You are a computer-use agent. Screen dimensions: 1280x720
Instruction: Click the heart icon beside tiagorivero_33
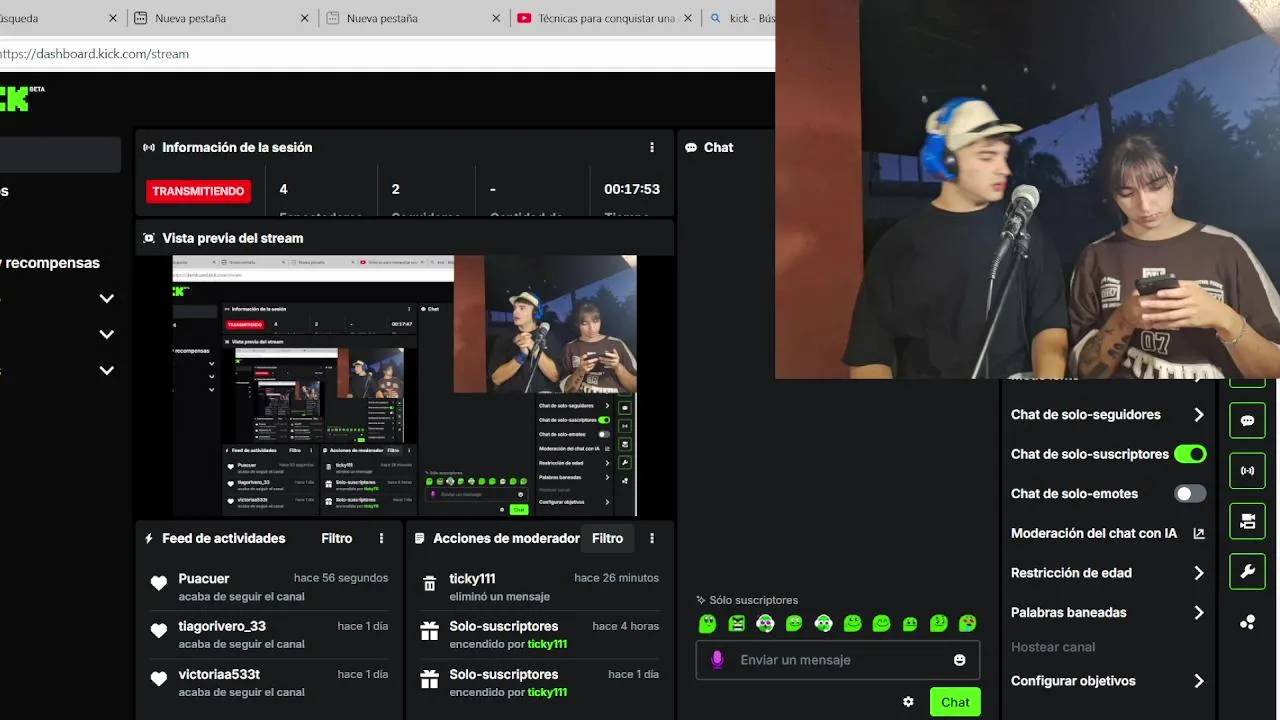click(x=158, y=631)
